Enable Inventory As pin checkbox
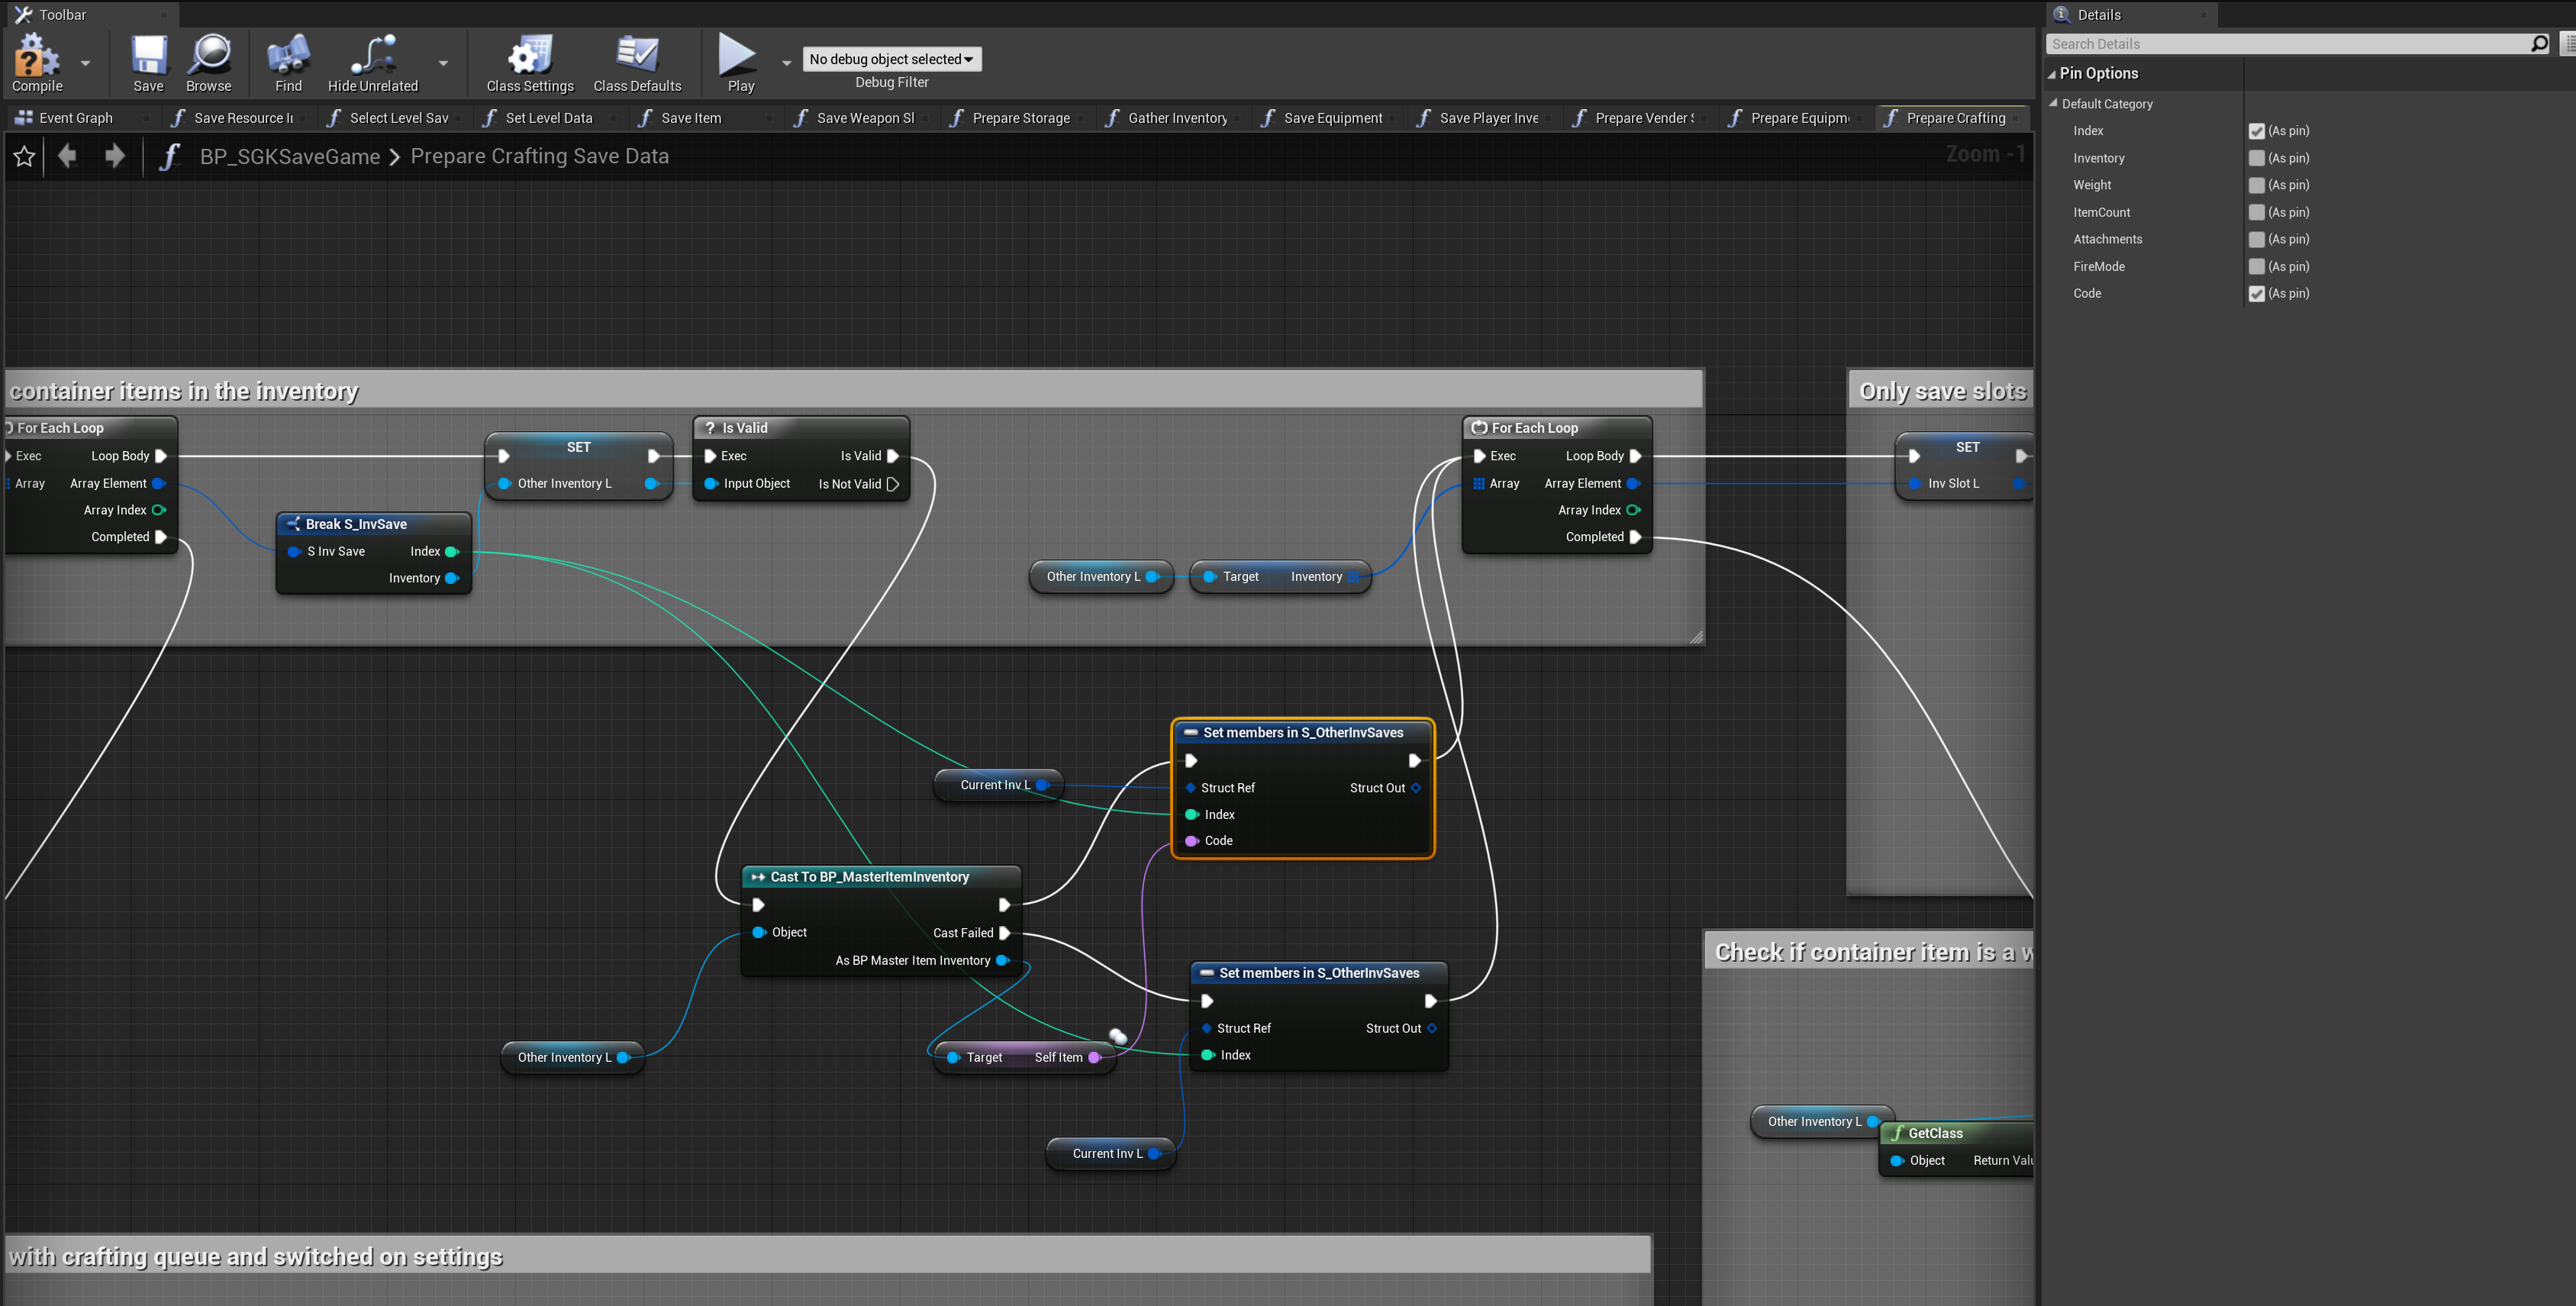This screenshot has height=1306, width=2576. [2256, 158]
